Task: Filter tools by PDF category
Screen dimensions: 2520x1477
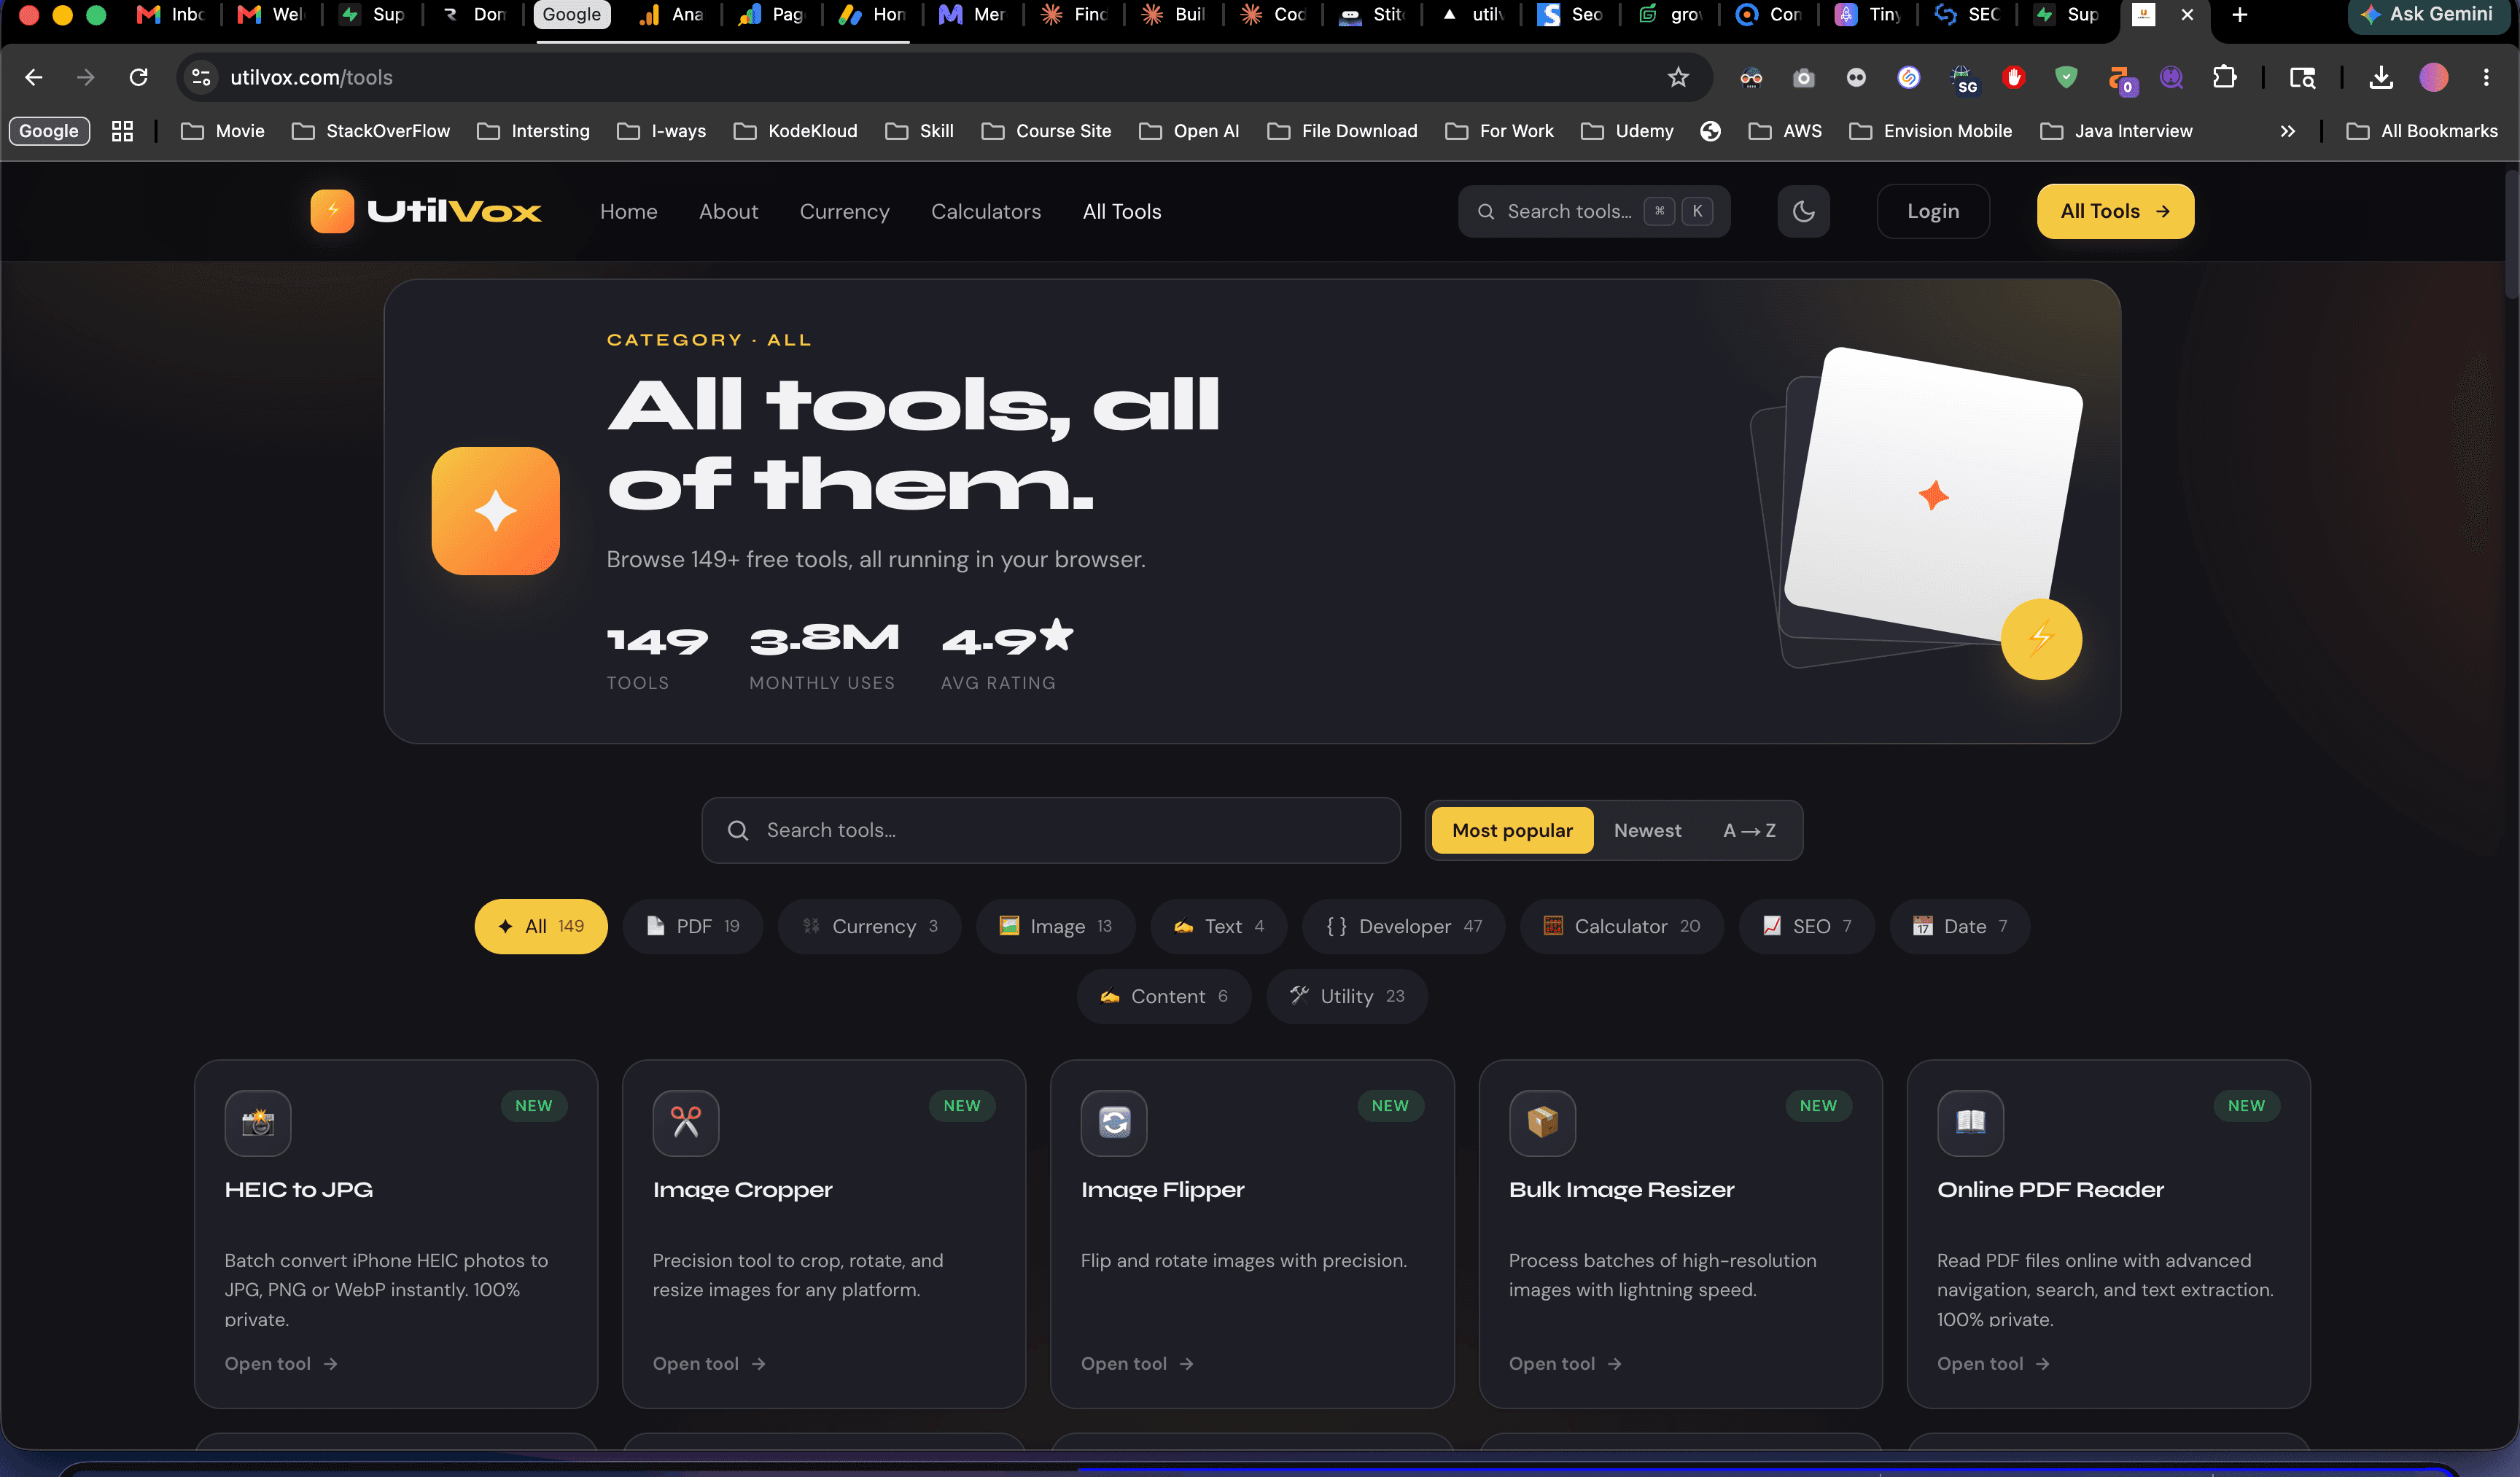Action: pos(693,926)
